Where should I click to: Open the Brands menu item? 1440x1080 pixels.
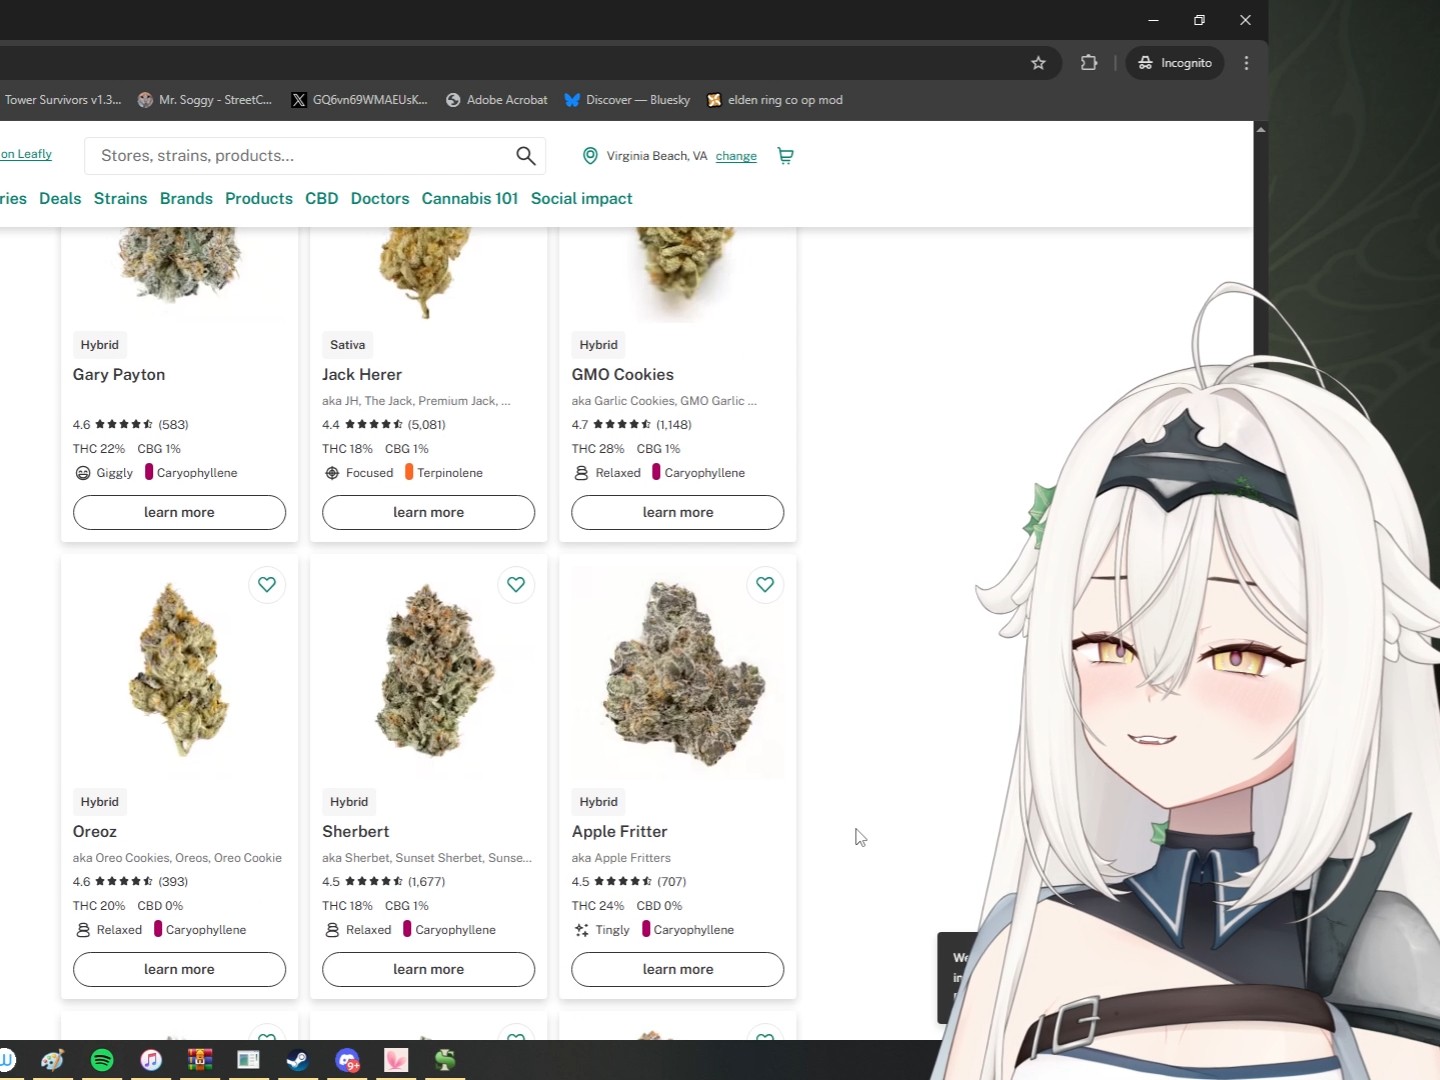tap(186, 199)
